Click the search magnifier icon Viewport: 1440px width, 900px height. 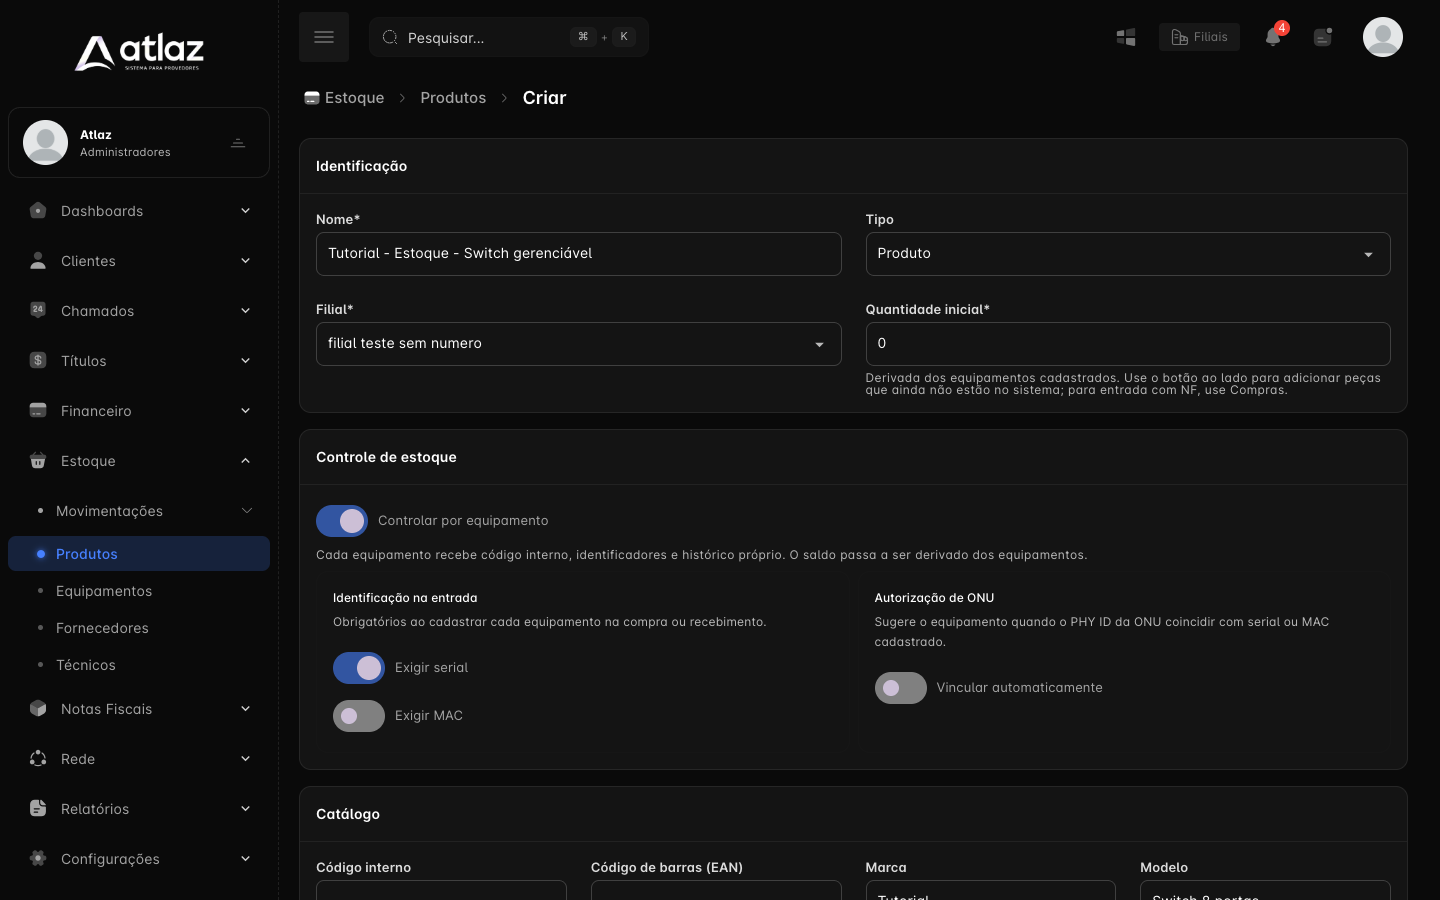[390, 37]
